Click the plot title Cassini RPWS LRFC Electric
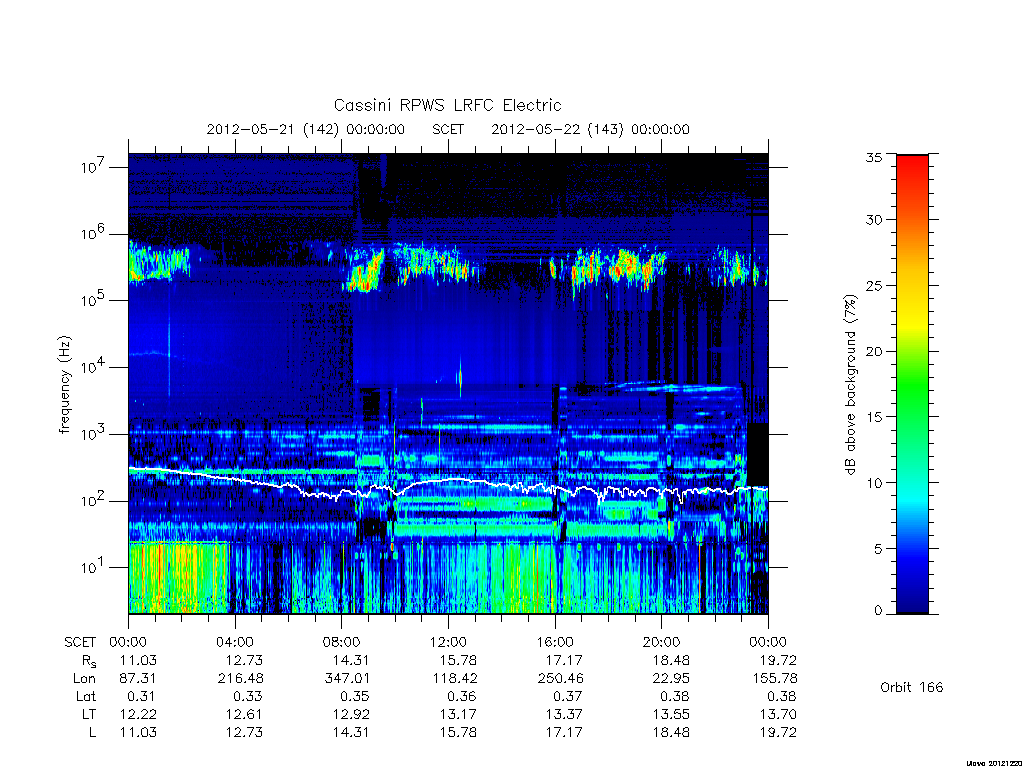This screenshot has height=768, width=1024. coord(447,105)
